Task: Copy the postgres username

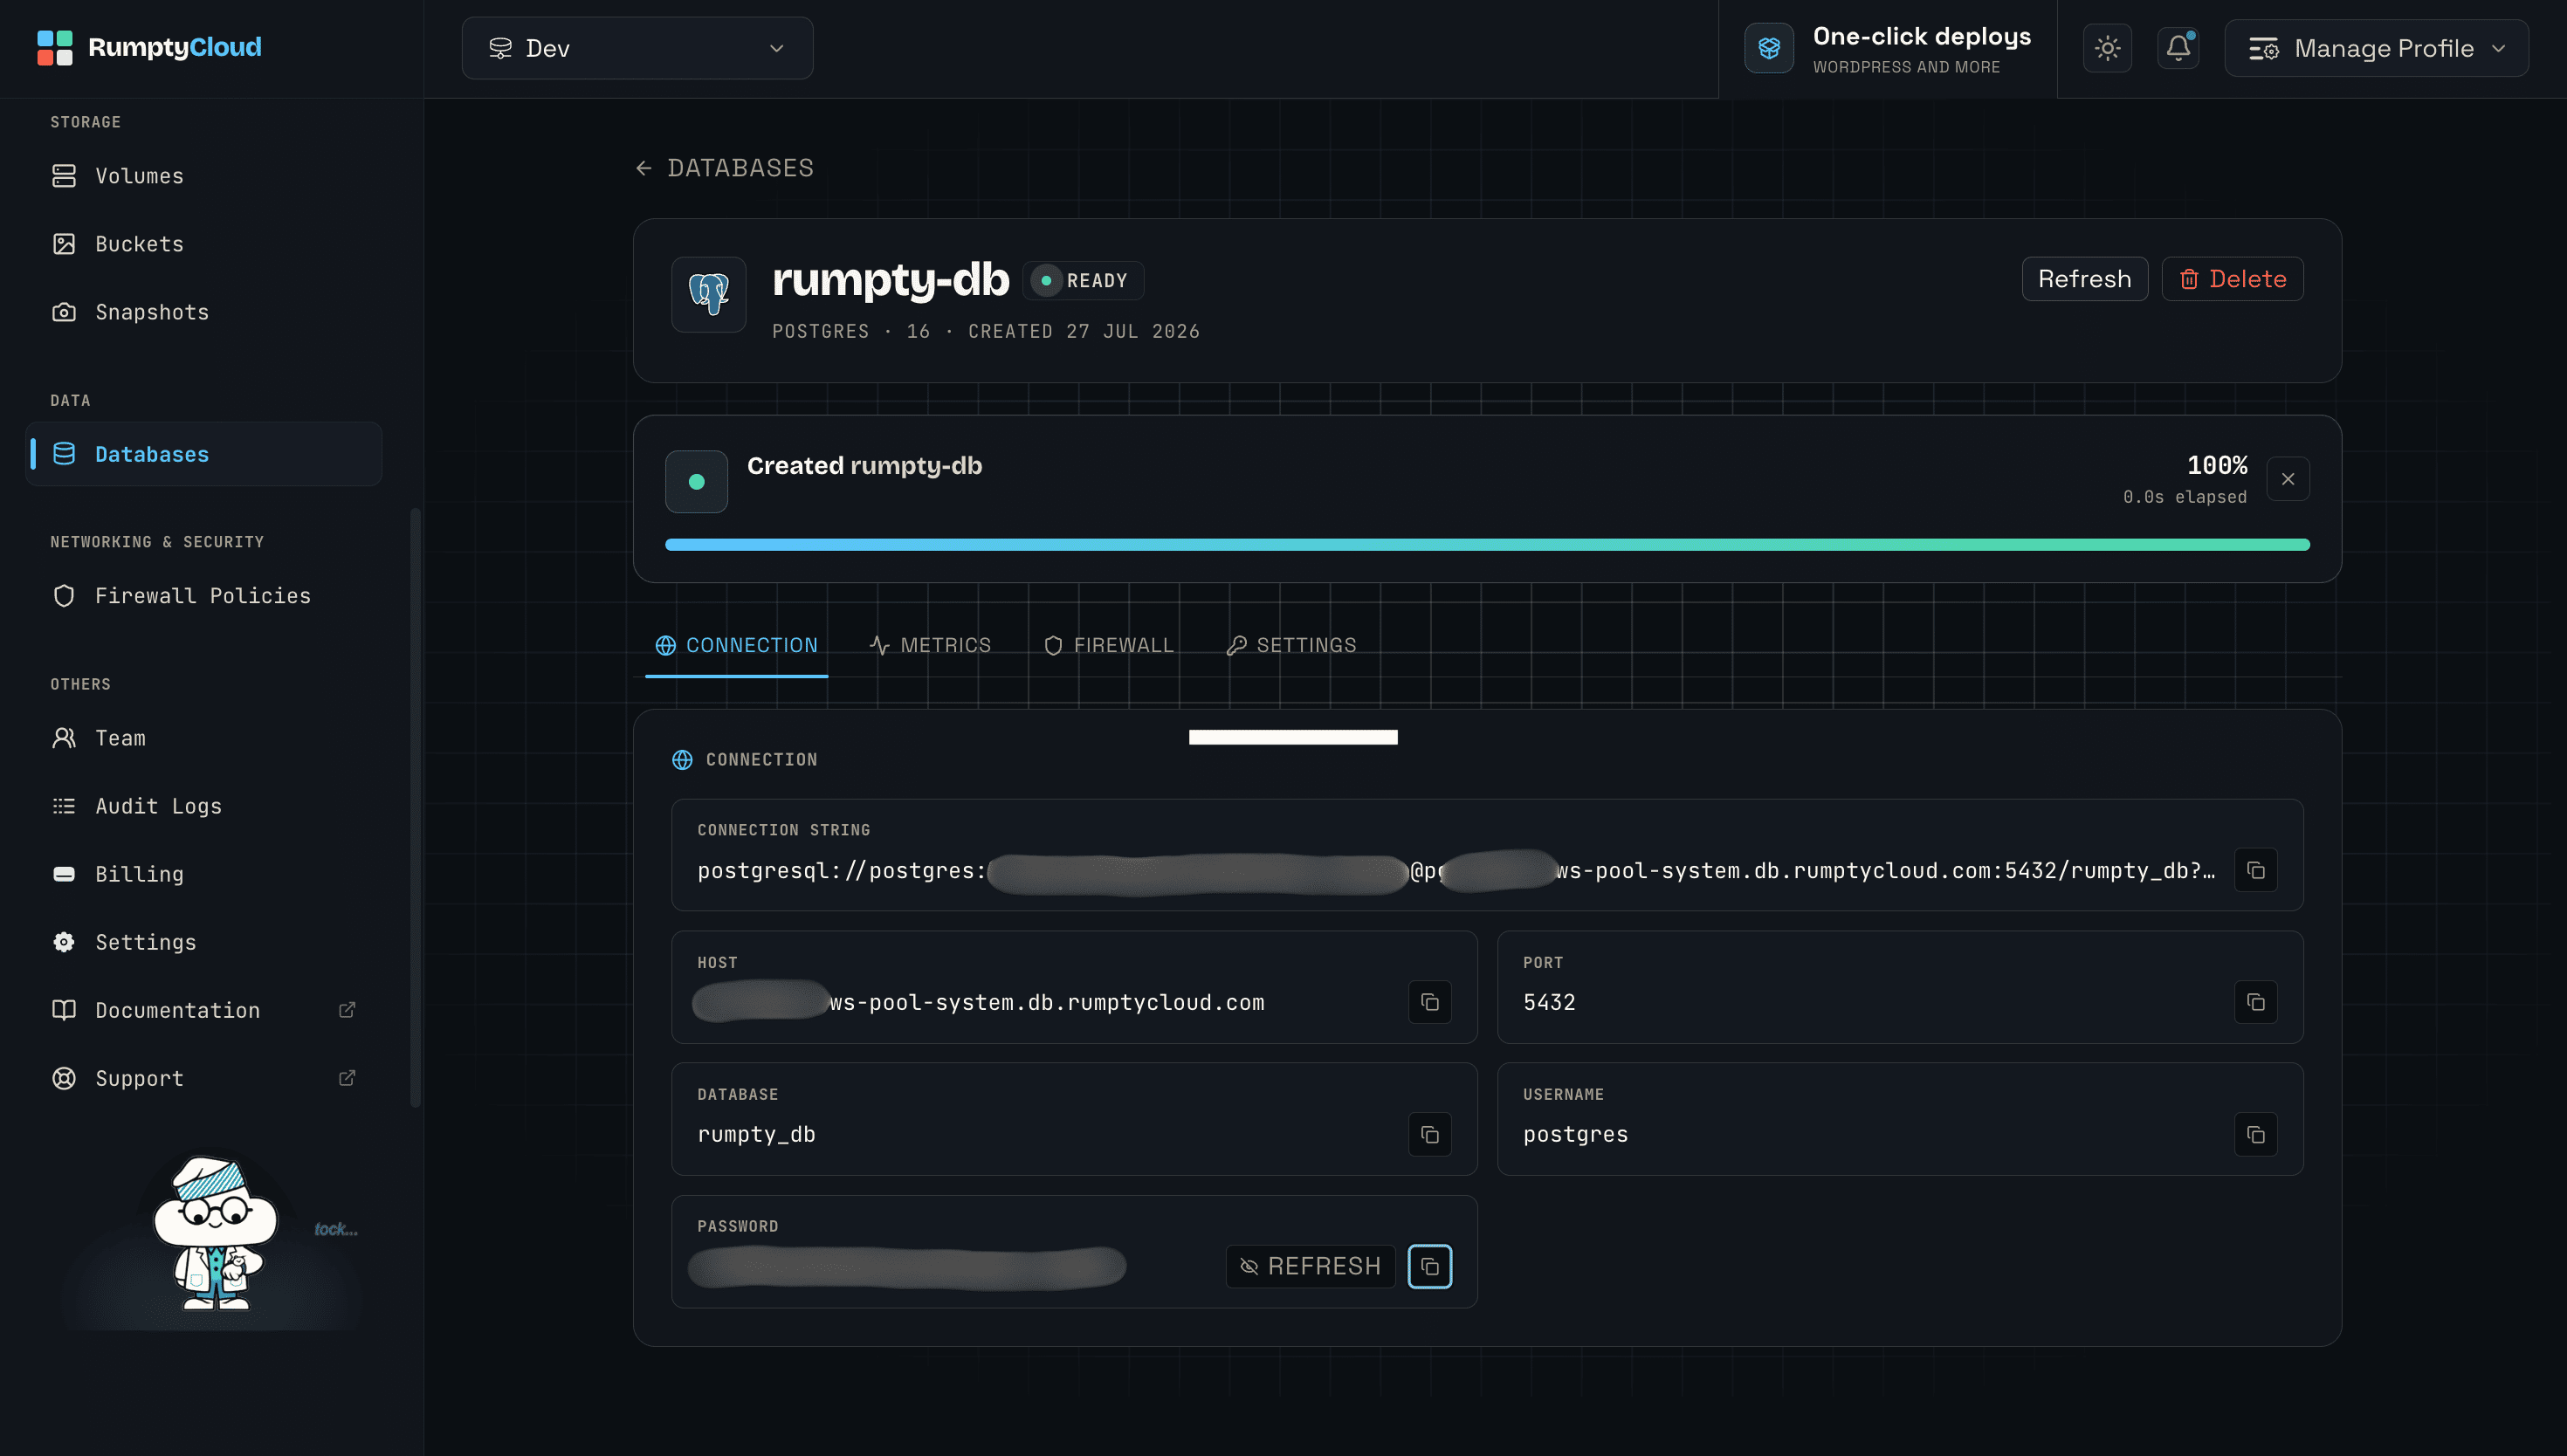Action: [2255, 1134]
